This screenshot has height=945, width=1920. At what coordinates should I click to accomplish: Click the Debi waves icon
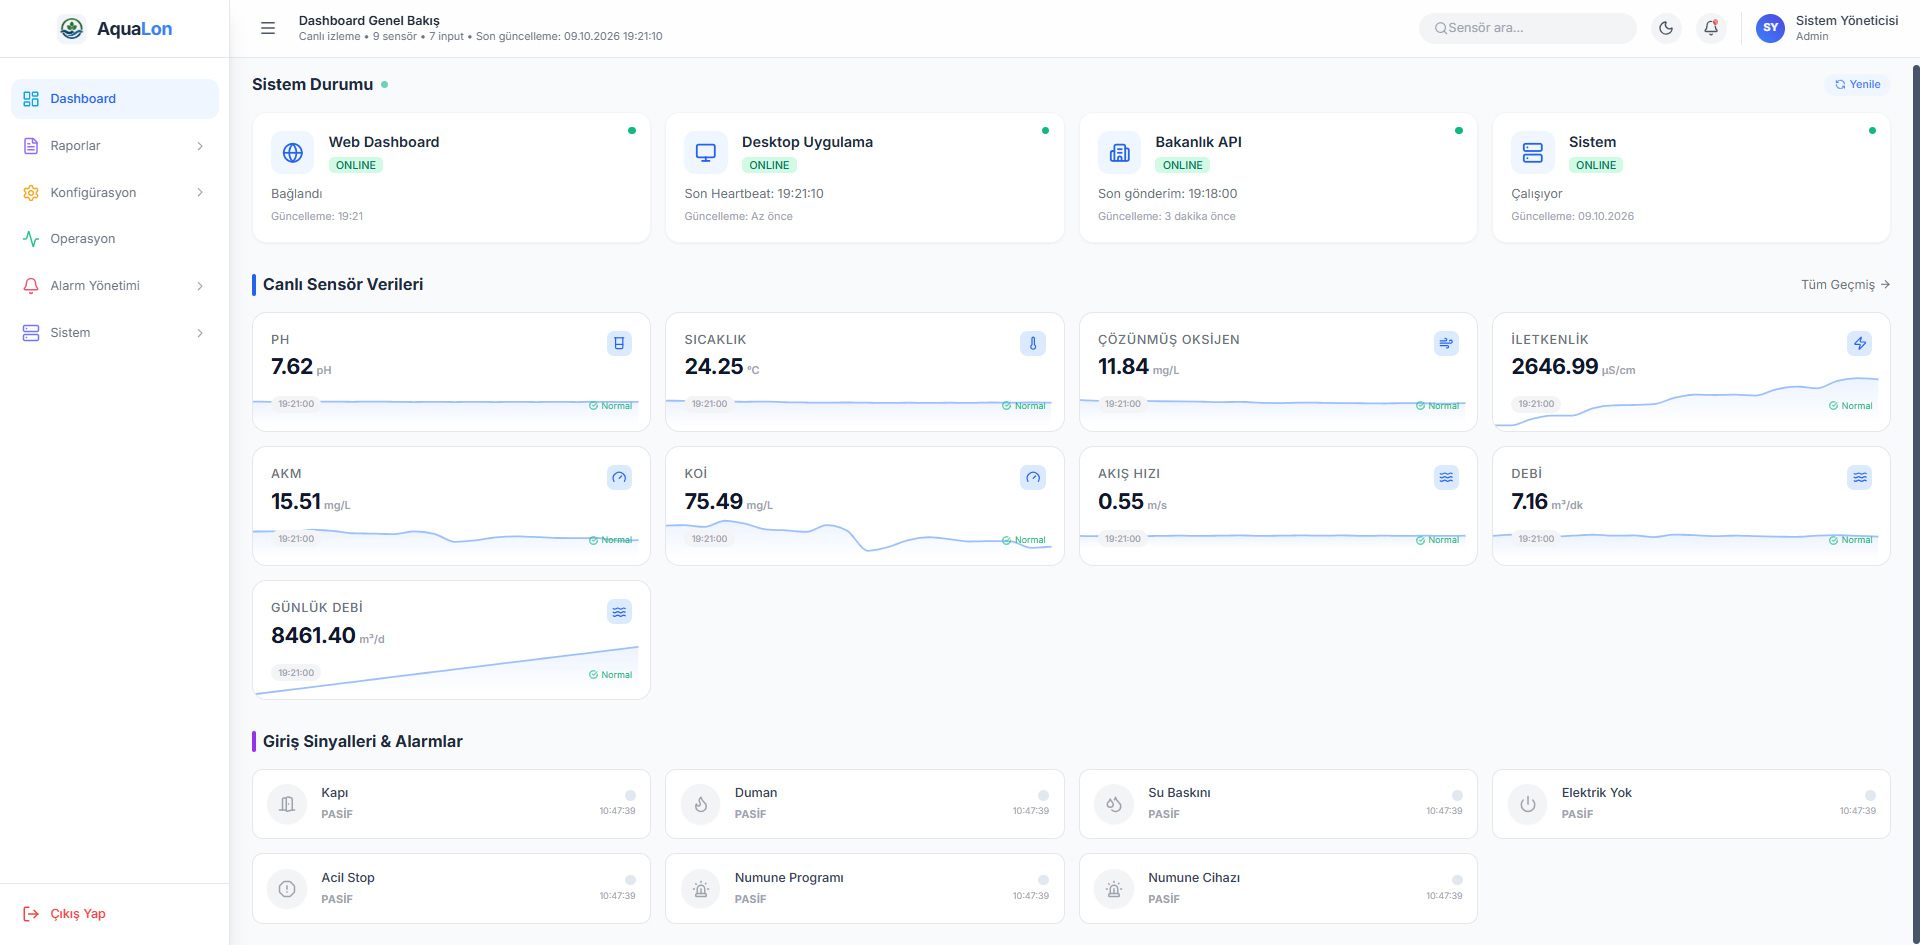(1860, 477)
